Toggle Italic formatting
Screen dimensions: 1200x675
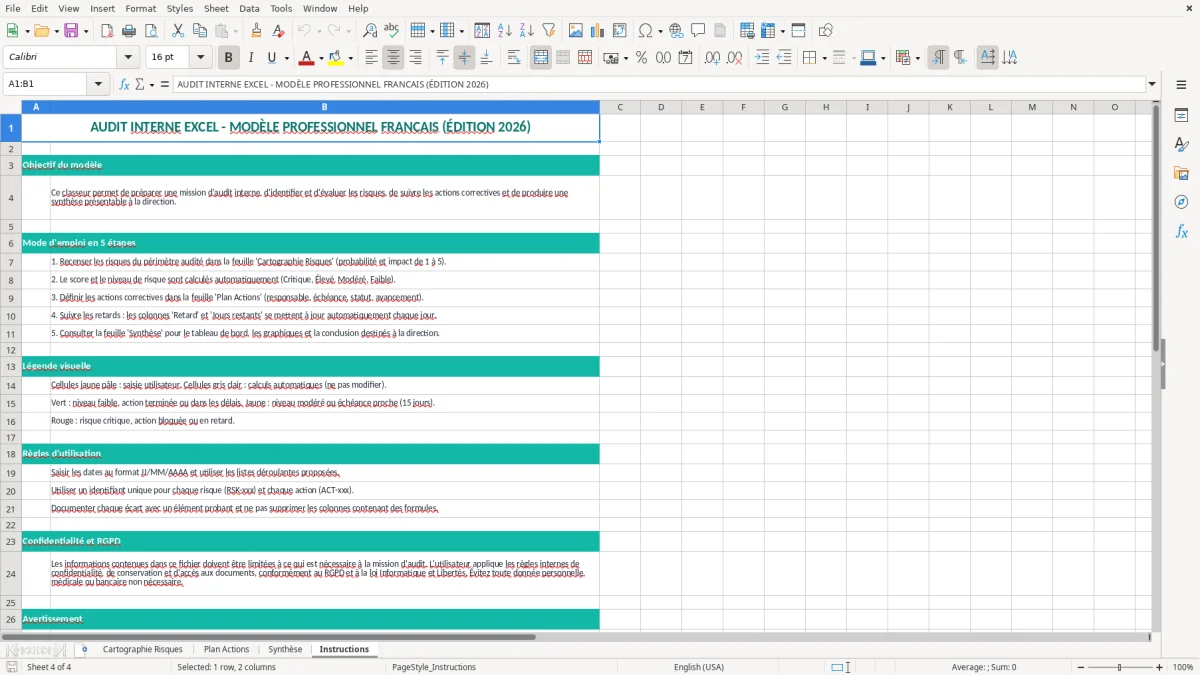coord(250,58)
